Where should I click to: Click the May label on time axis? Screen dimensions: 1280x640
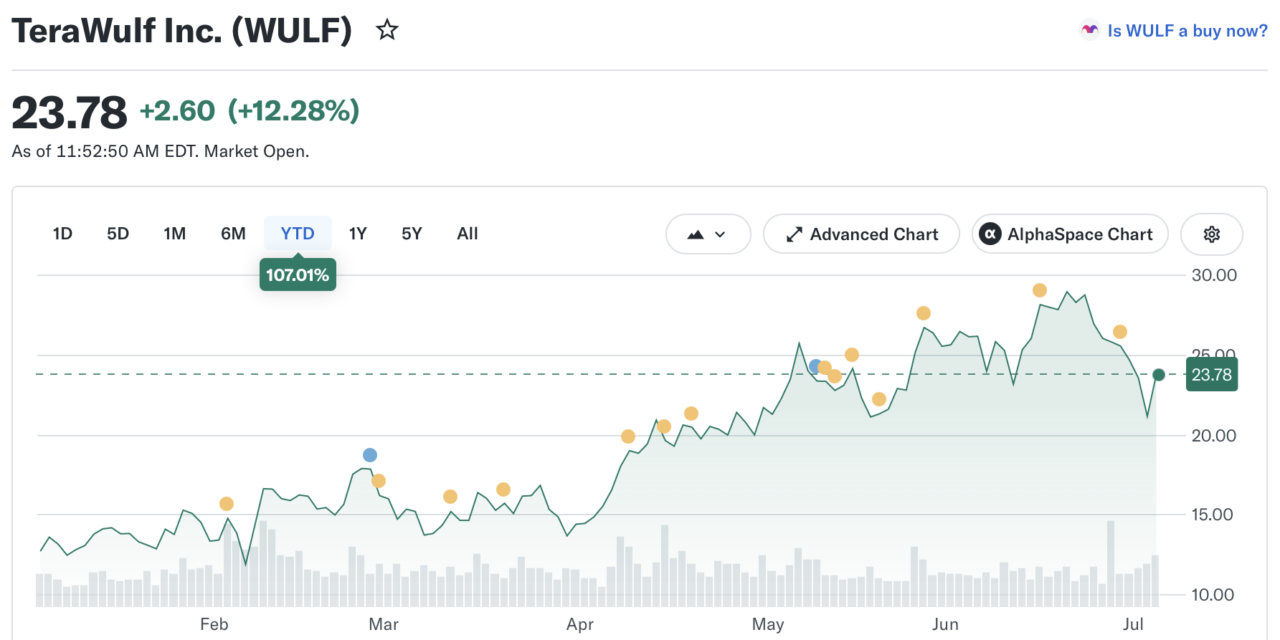coord(768,625)
